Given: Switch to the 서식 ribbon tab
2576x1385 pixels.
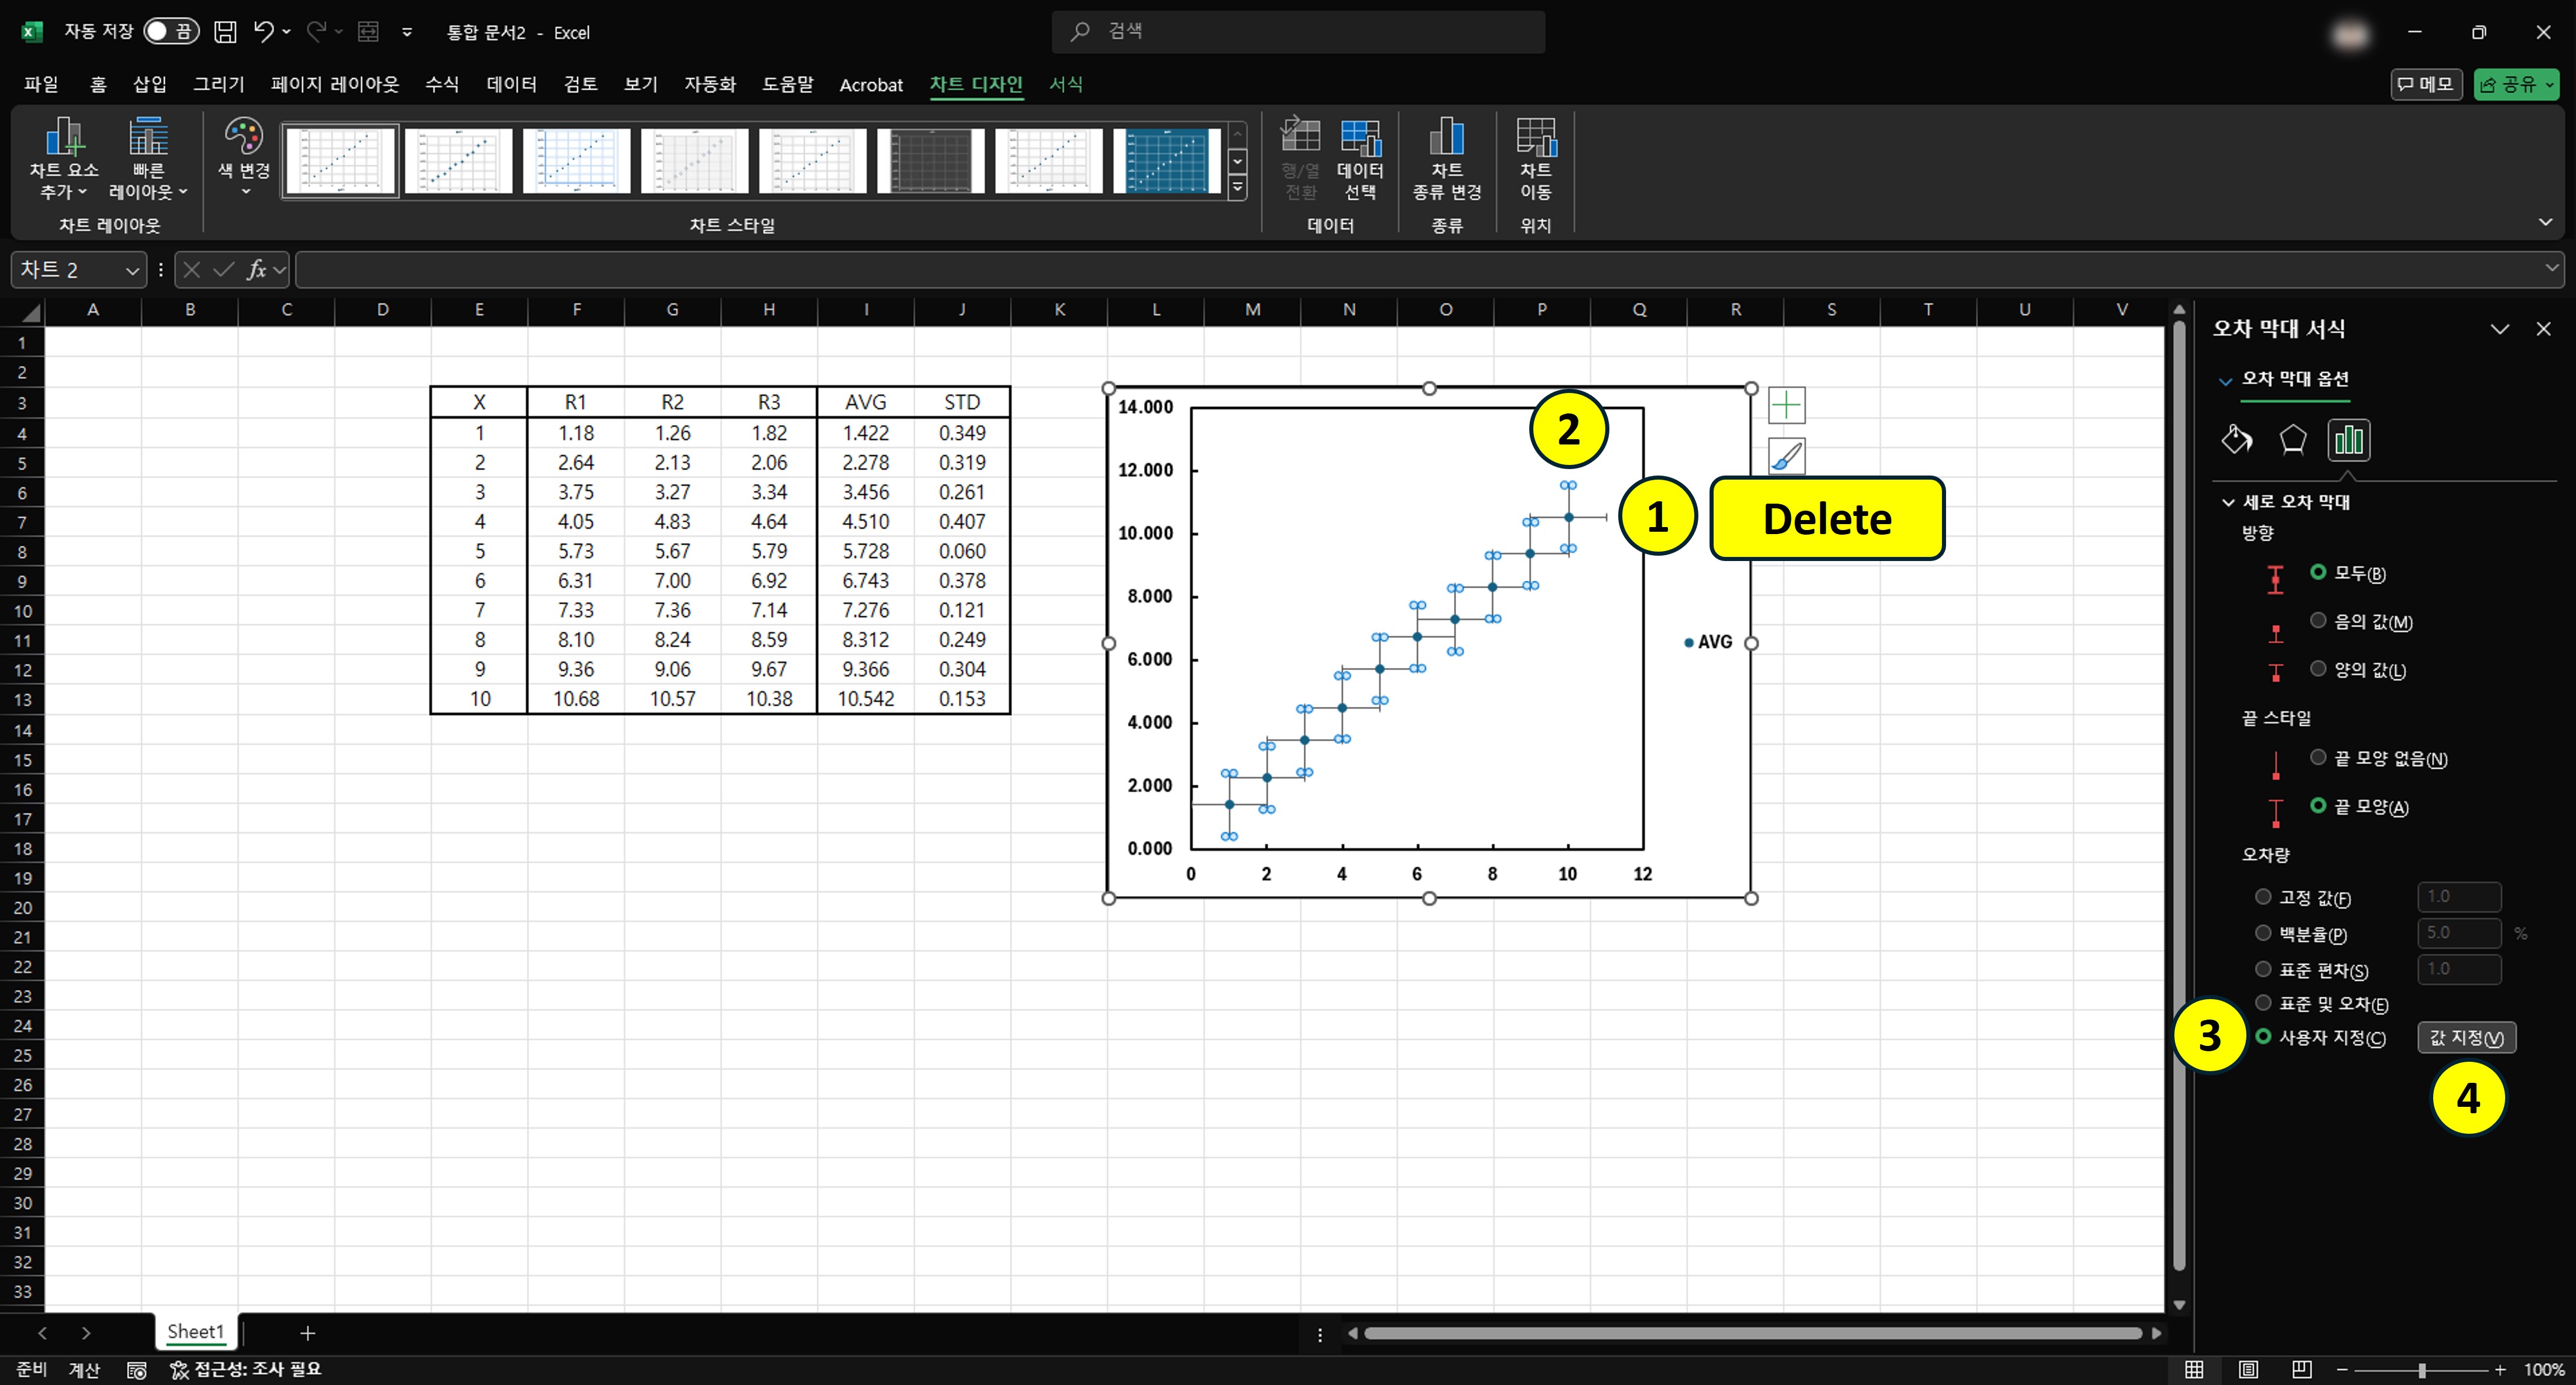Looking at the screenshot, I should click(x=1065, y=84).
